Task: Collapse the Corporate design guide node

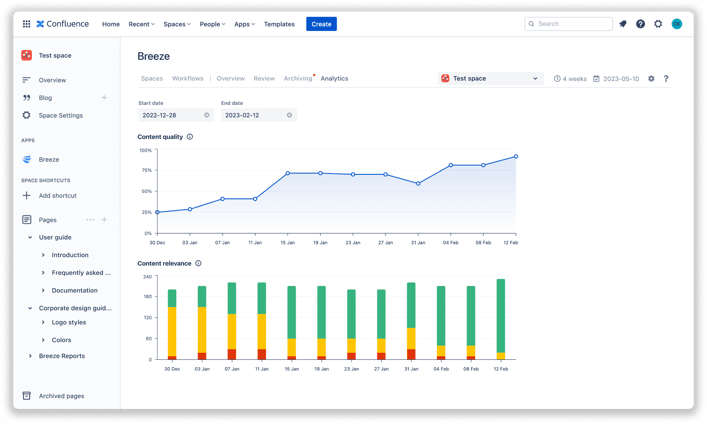Action: click(x=30, y=308)
